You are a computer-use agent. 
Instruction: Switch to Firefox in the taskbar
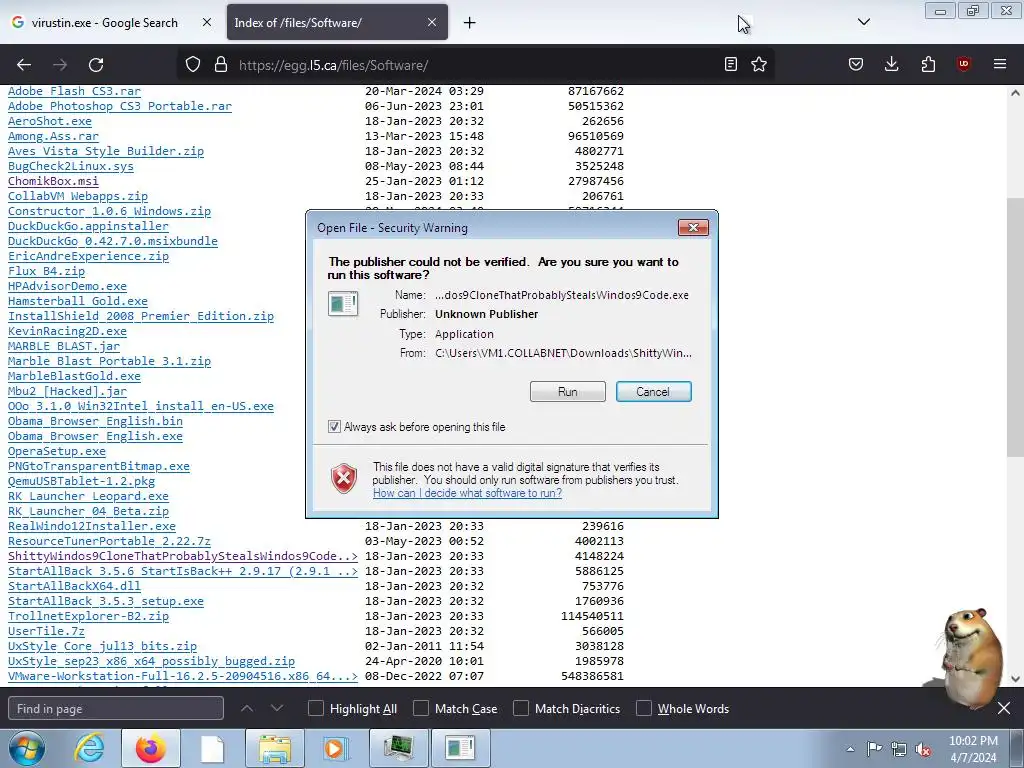tap(150, 748)
